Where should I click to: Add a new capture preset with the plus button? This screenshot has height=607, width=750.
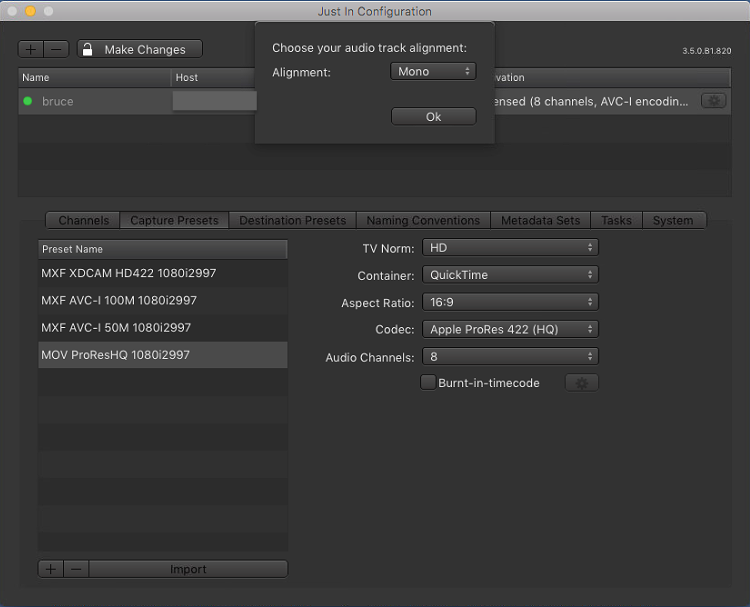point(51,569)
